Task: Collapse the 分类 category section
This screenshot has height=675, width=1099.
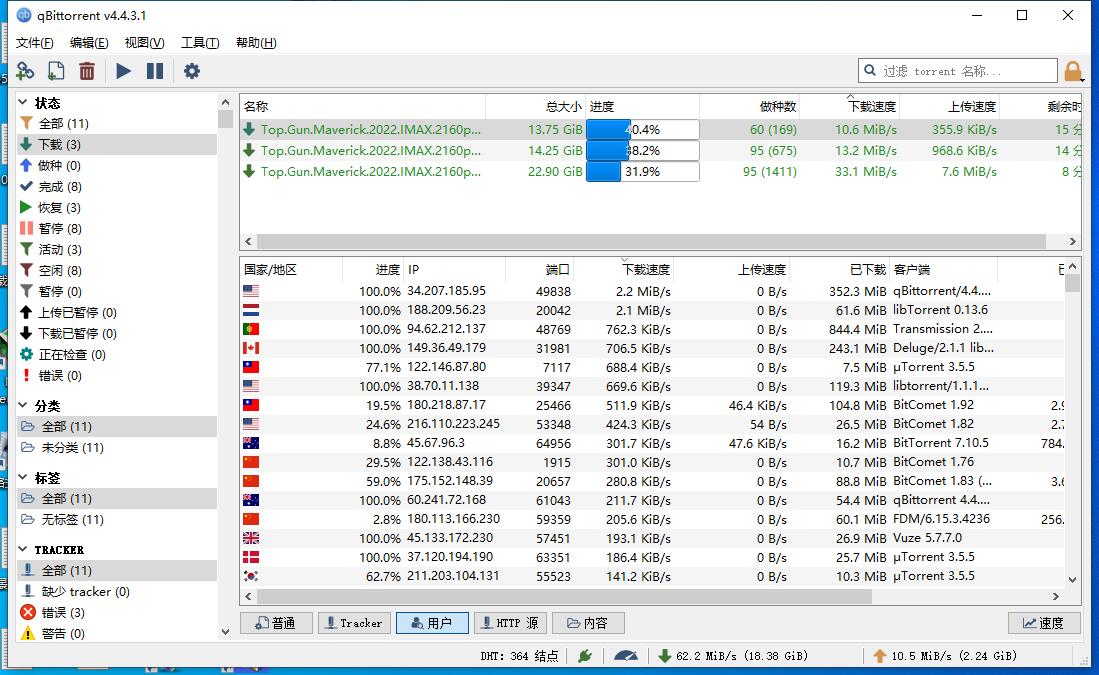Action: pos(23,405)
